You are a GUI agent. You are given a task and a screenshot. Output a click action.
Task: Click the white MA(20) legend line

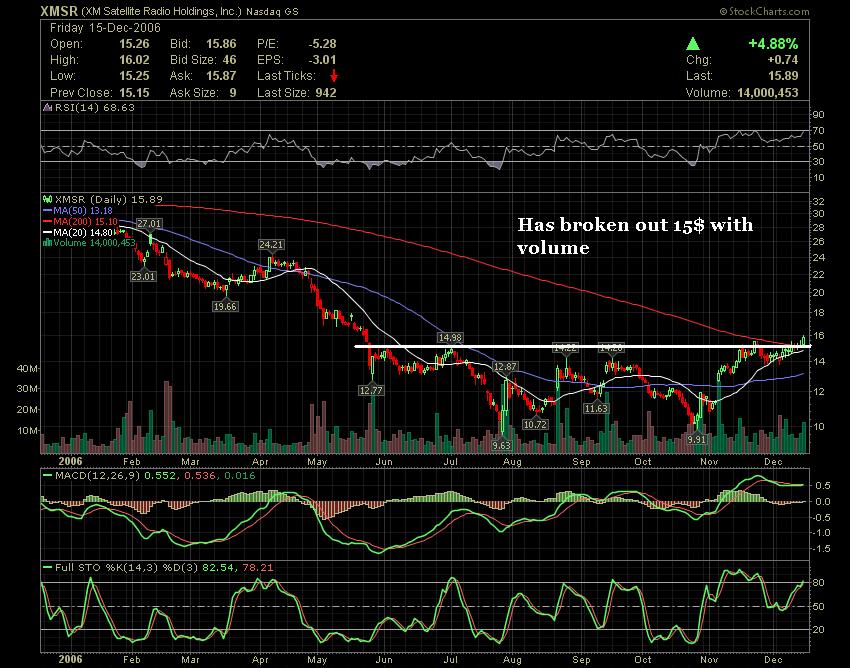pos(47,232)
